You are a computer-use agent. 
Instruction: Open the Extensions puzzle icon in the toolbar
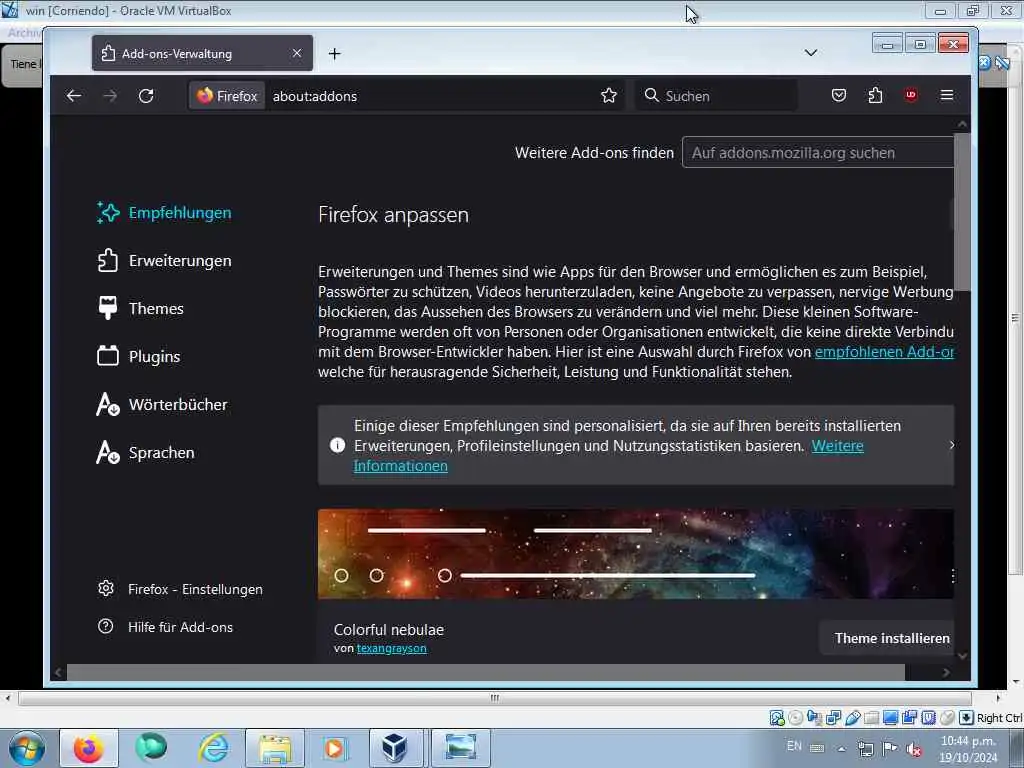(x=875, y=96)
